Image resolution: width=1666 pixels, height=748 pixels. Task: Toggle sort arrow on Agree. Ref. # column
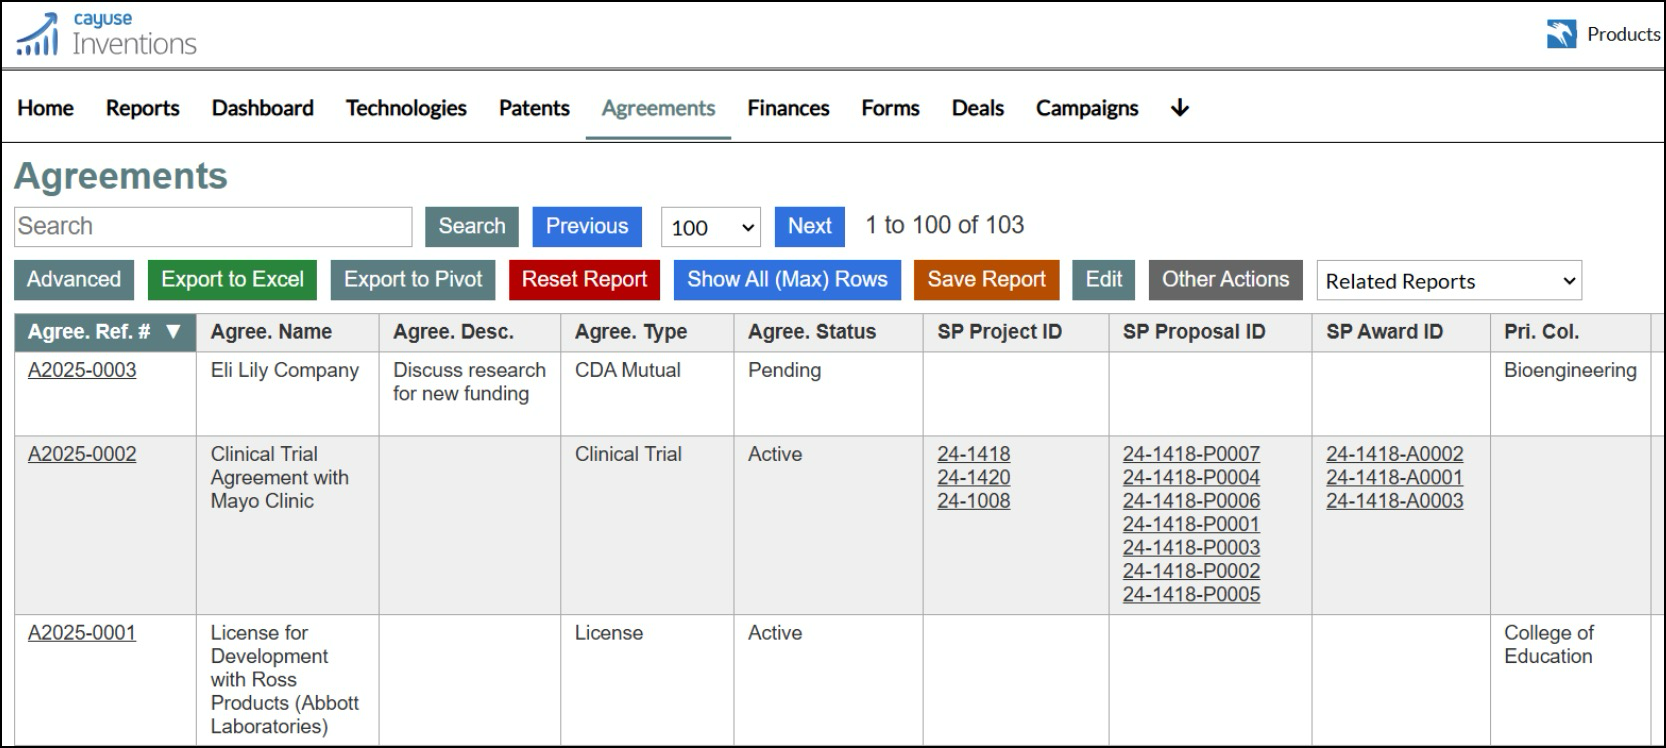173,332
